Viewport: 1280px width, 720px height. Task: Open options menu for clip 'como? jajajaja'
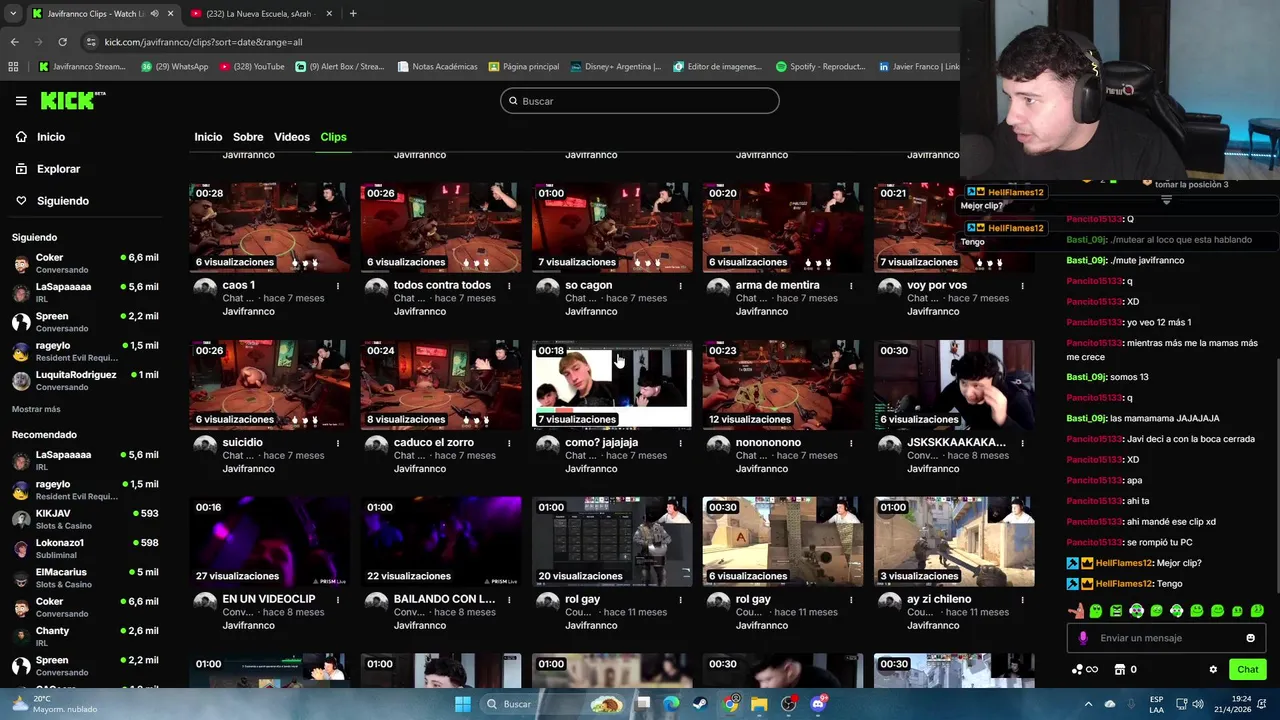[x=680, y=443]
